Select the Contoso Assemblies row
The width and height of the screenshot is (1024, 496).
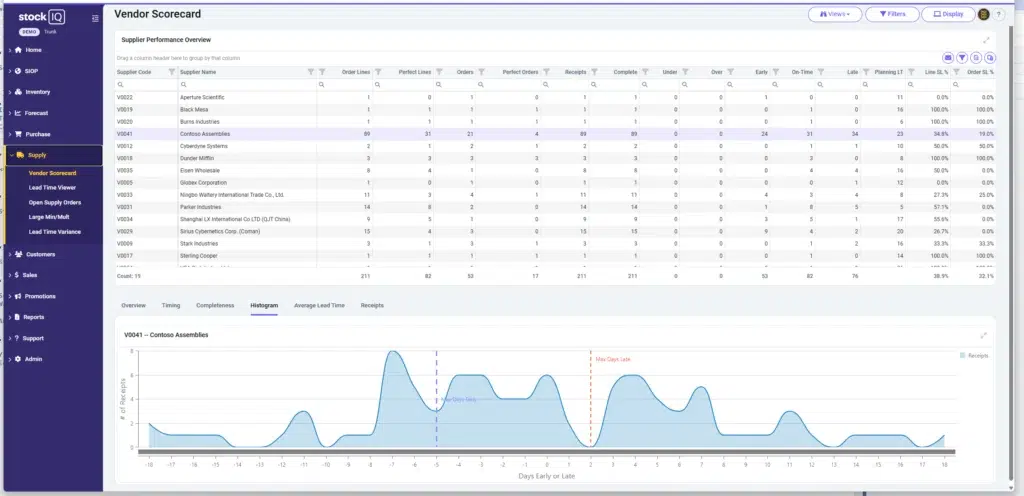click(555, 134)
